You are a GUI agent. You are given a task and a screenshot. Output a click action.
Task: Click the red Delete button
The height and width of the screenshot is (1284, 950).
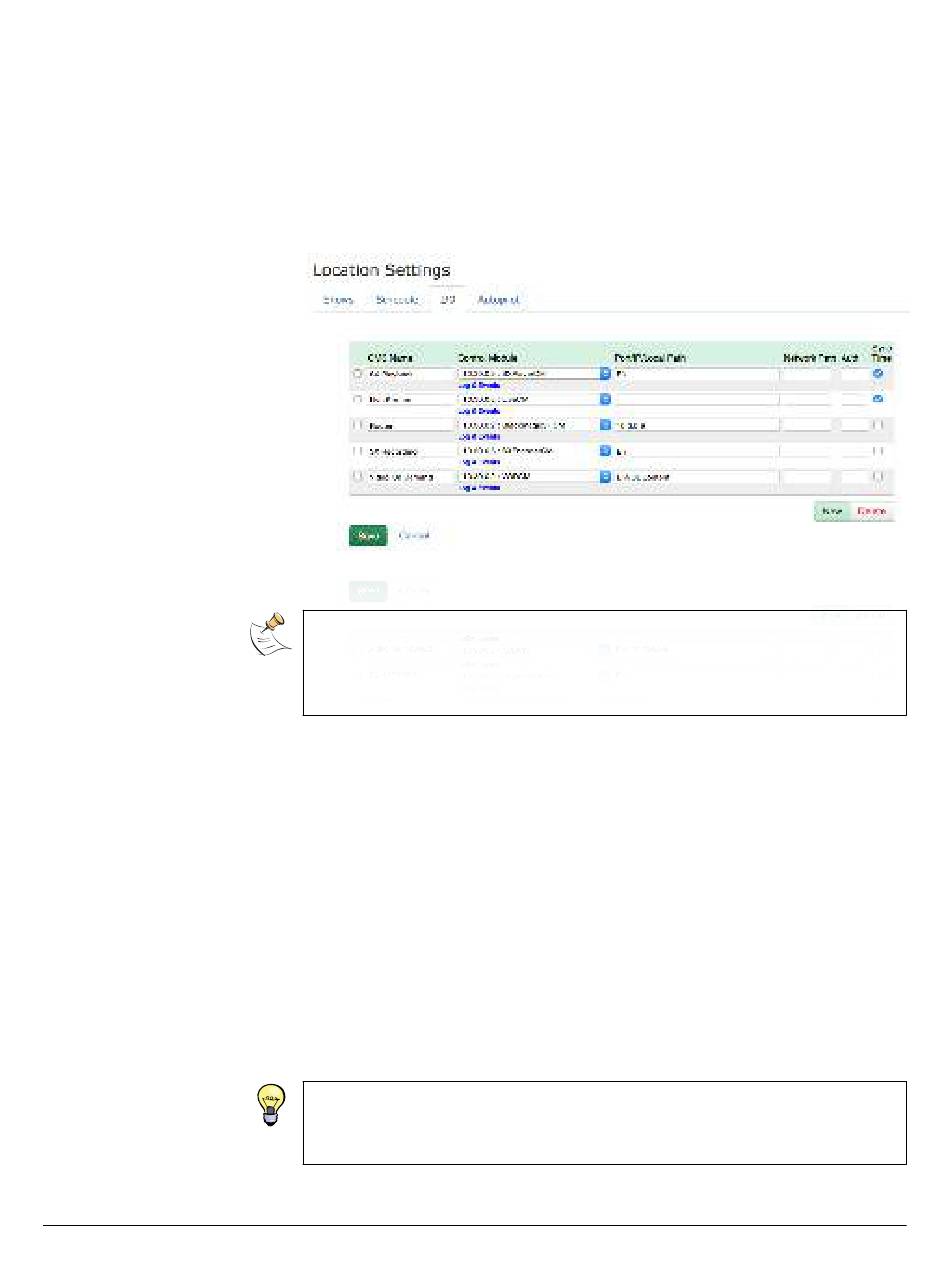[x=872, y=511]
